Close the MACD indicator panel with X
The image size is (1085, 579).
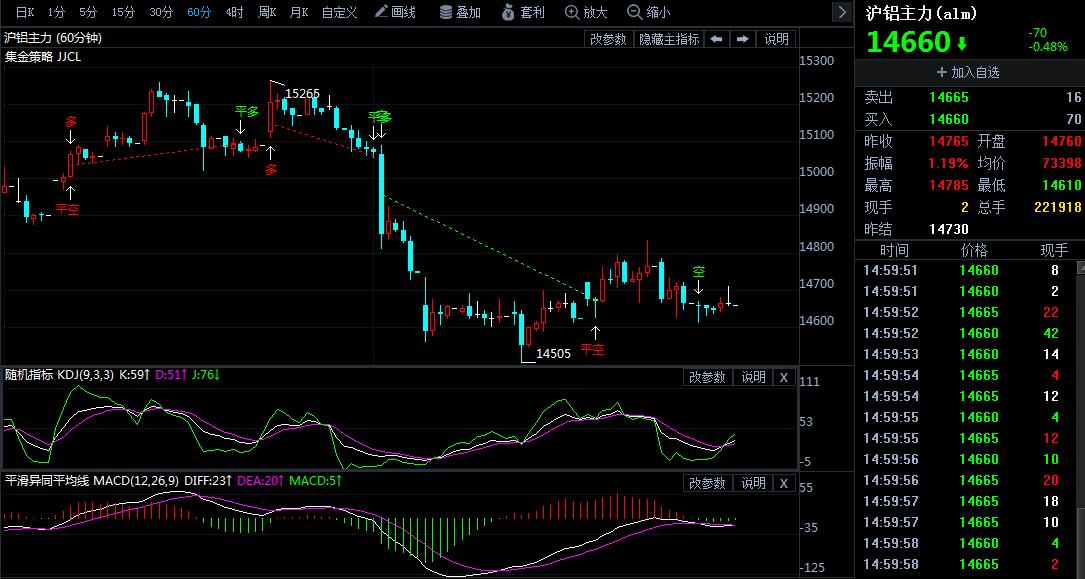[x=784, y=483]
